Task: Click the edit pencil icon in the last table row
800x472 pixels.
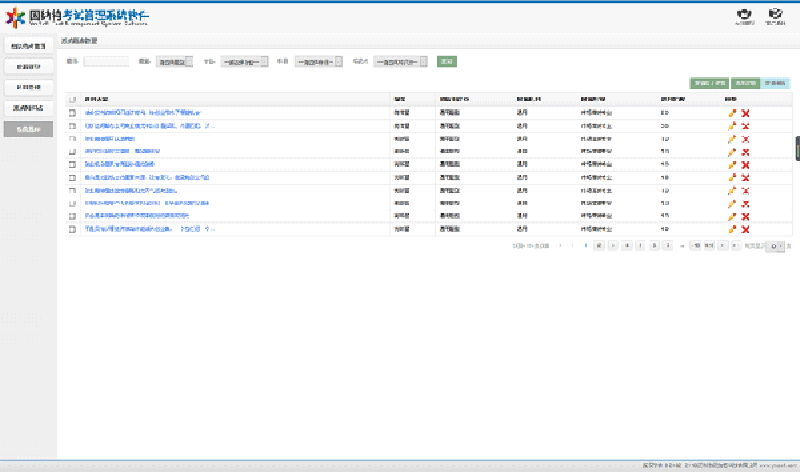Action: pos(732,229)
